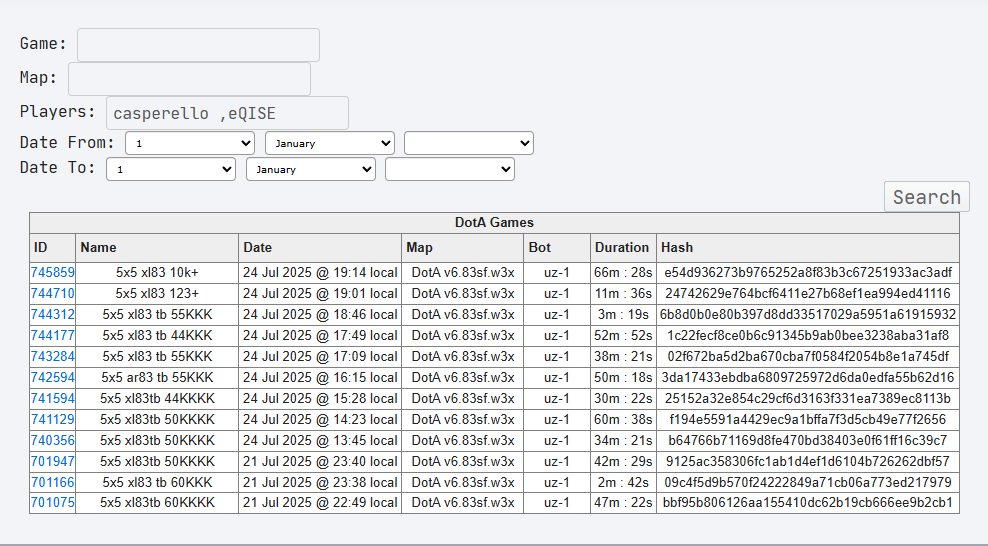Click the Players input with casperello
Image resolution: width=988 pixels, height=546 pixels.
pyautogui.click(x=227, y=113)
